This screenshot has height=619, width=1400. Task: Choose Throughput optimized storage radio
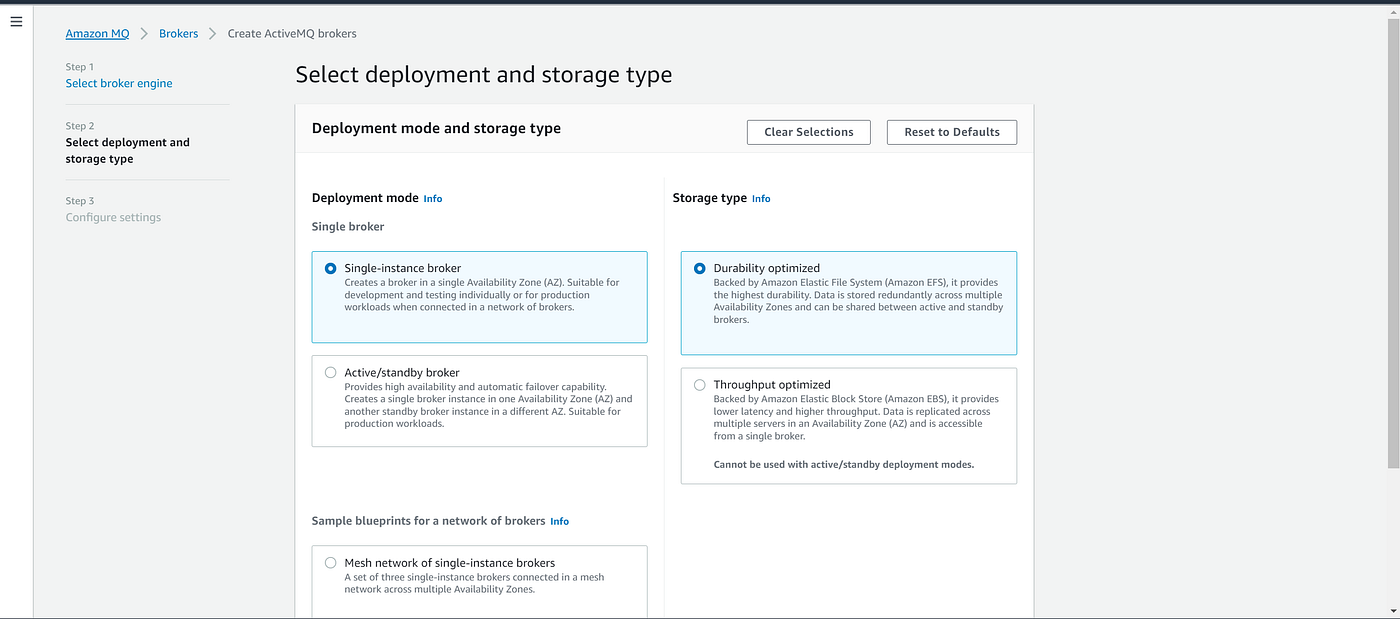pyautogui.click(x=699, y=384)
